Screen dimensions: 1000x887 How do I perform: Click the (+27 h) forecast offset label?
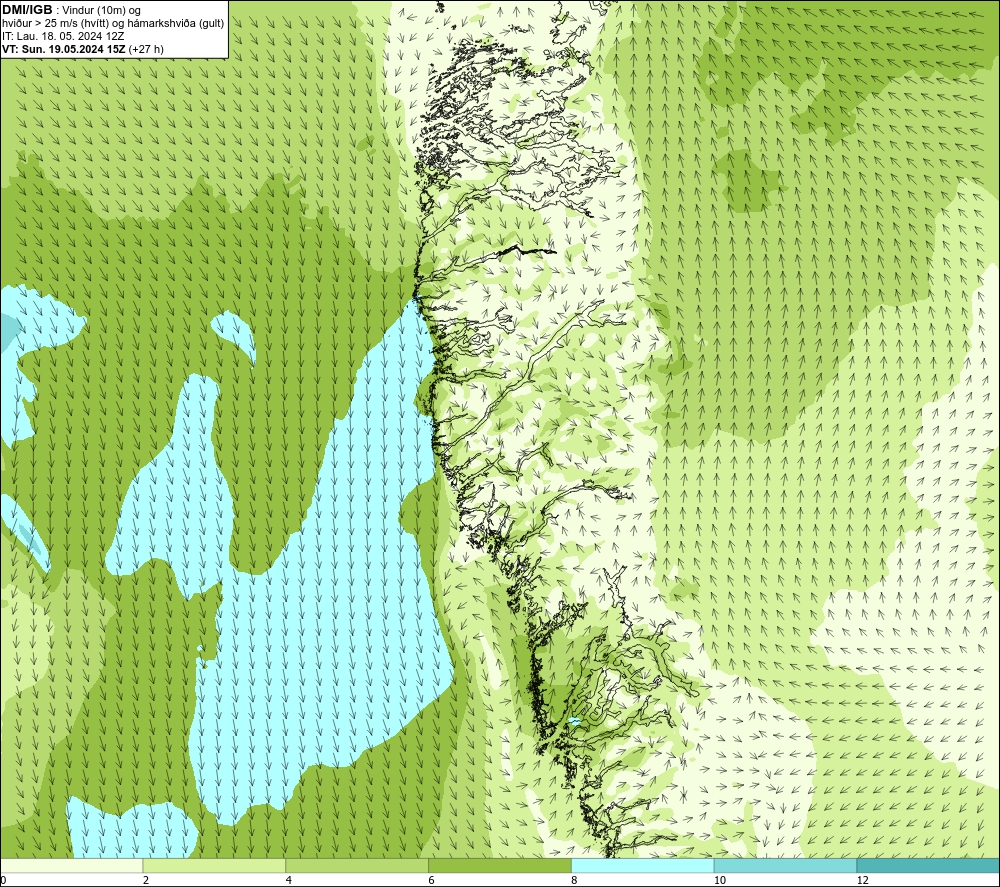point(146,49)
